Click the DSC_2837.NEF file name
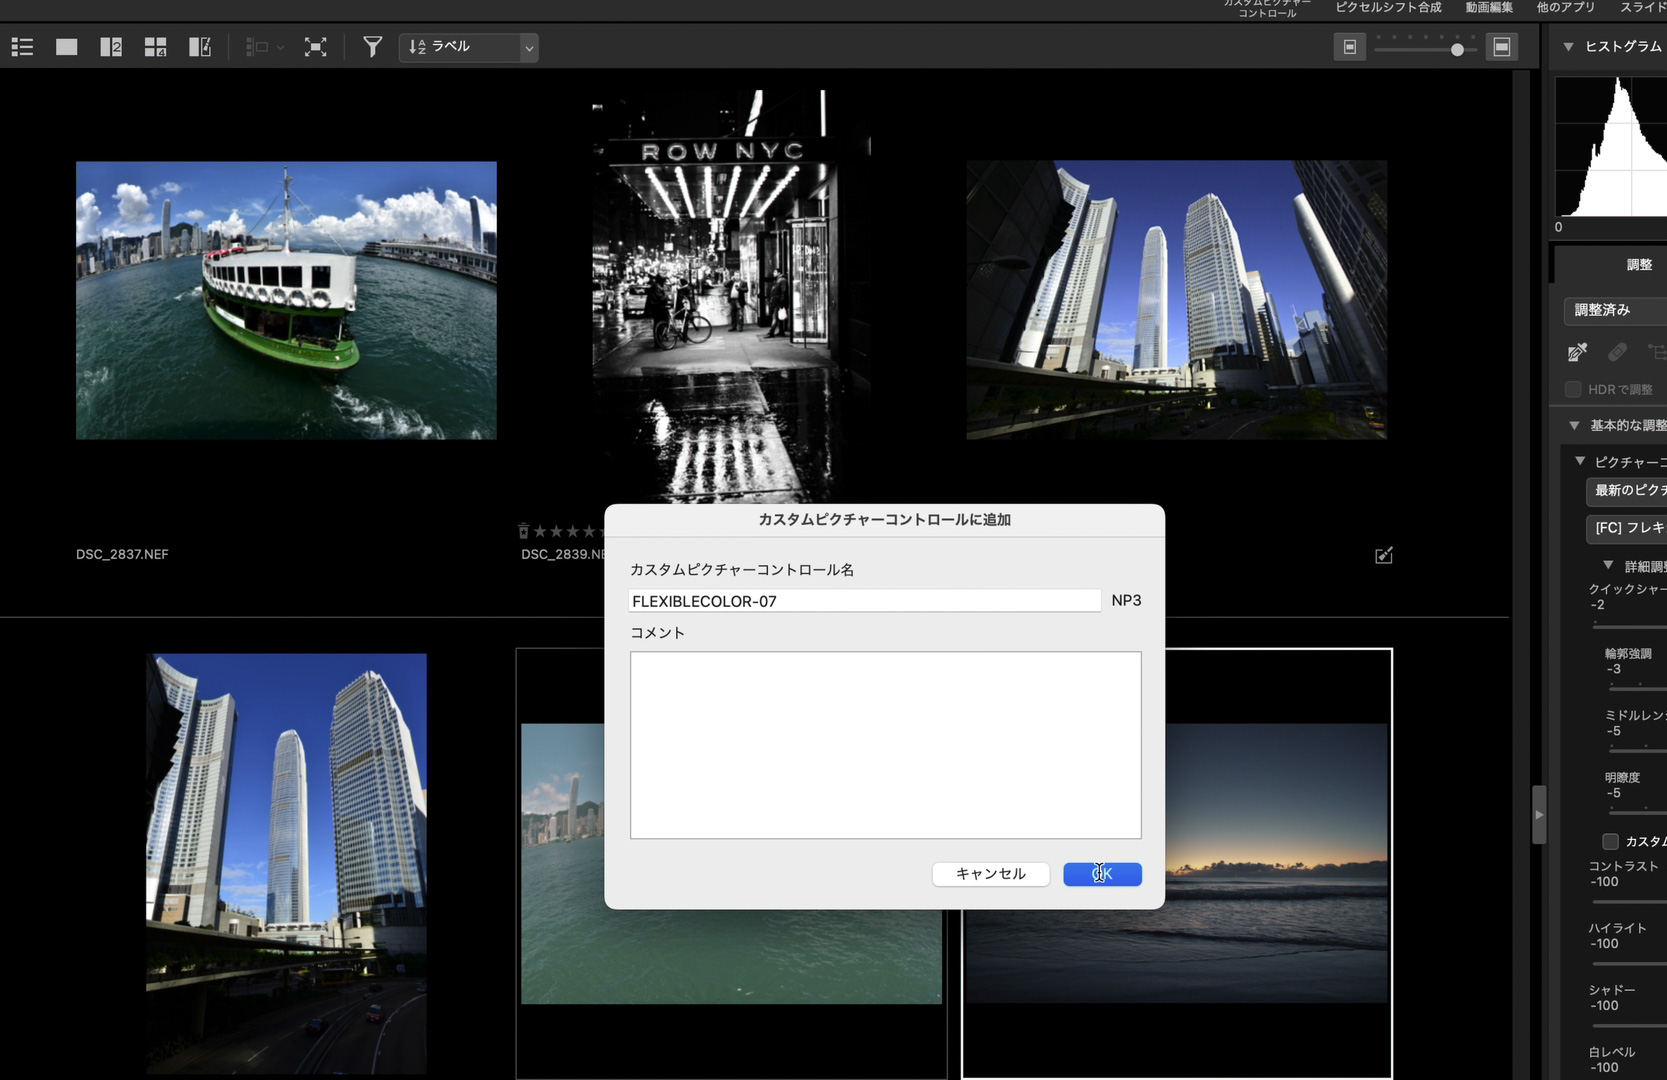 (122, 554)
